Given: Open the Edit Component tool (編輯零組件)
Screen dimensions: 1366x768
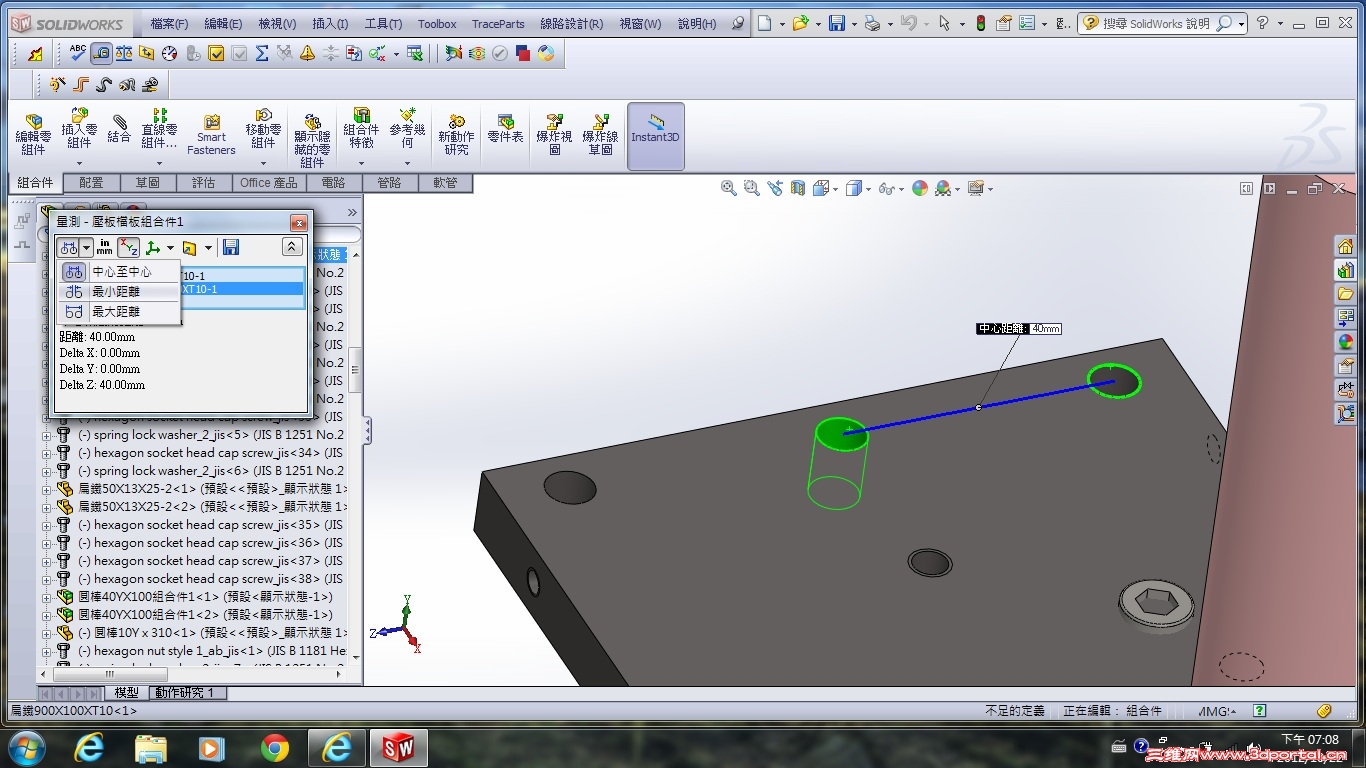Looking at the screenshot, I should (x=33, y=133).
